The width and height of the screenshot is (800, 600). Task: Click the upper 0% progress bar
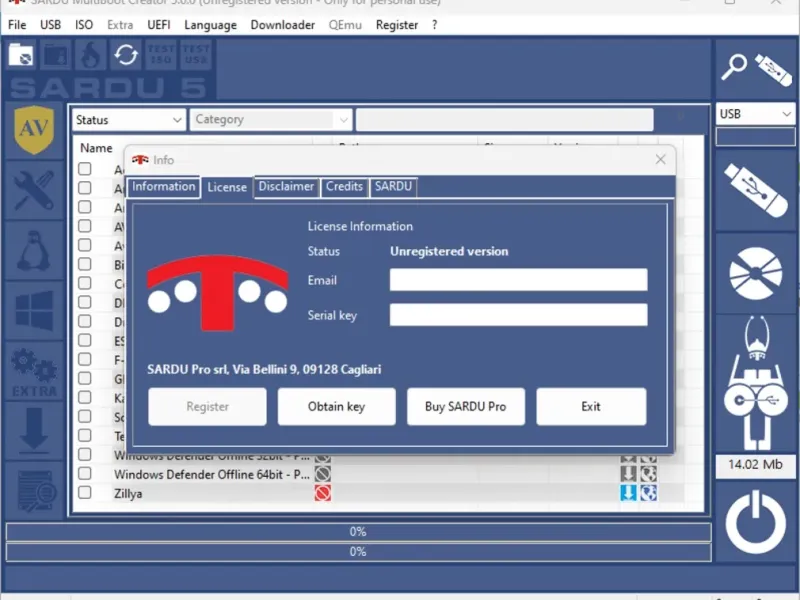(358, 532)
